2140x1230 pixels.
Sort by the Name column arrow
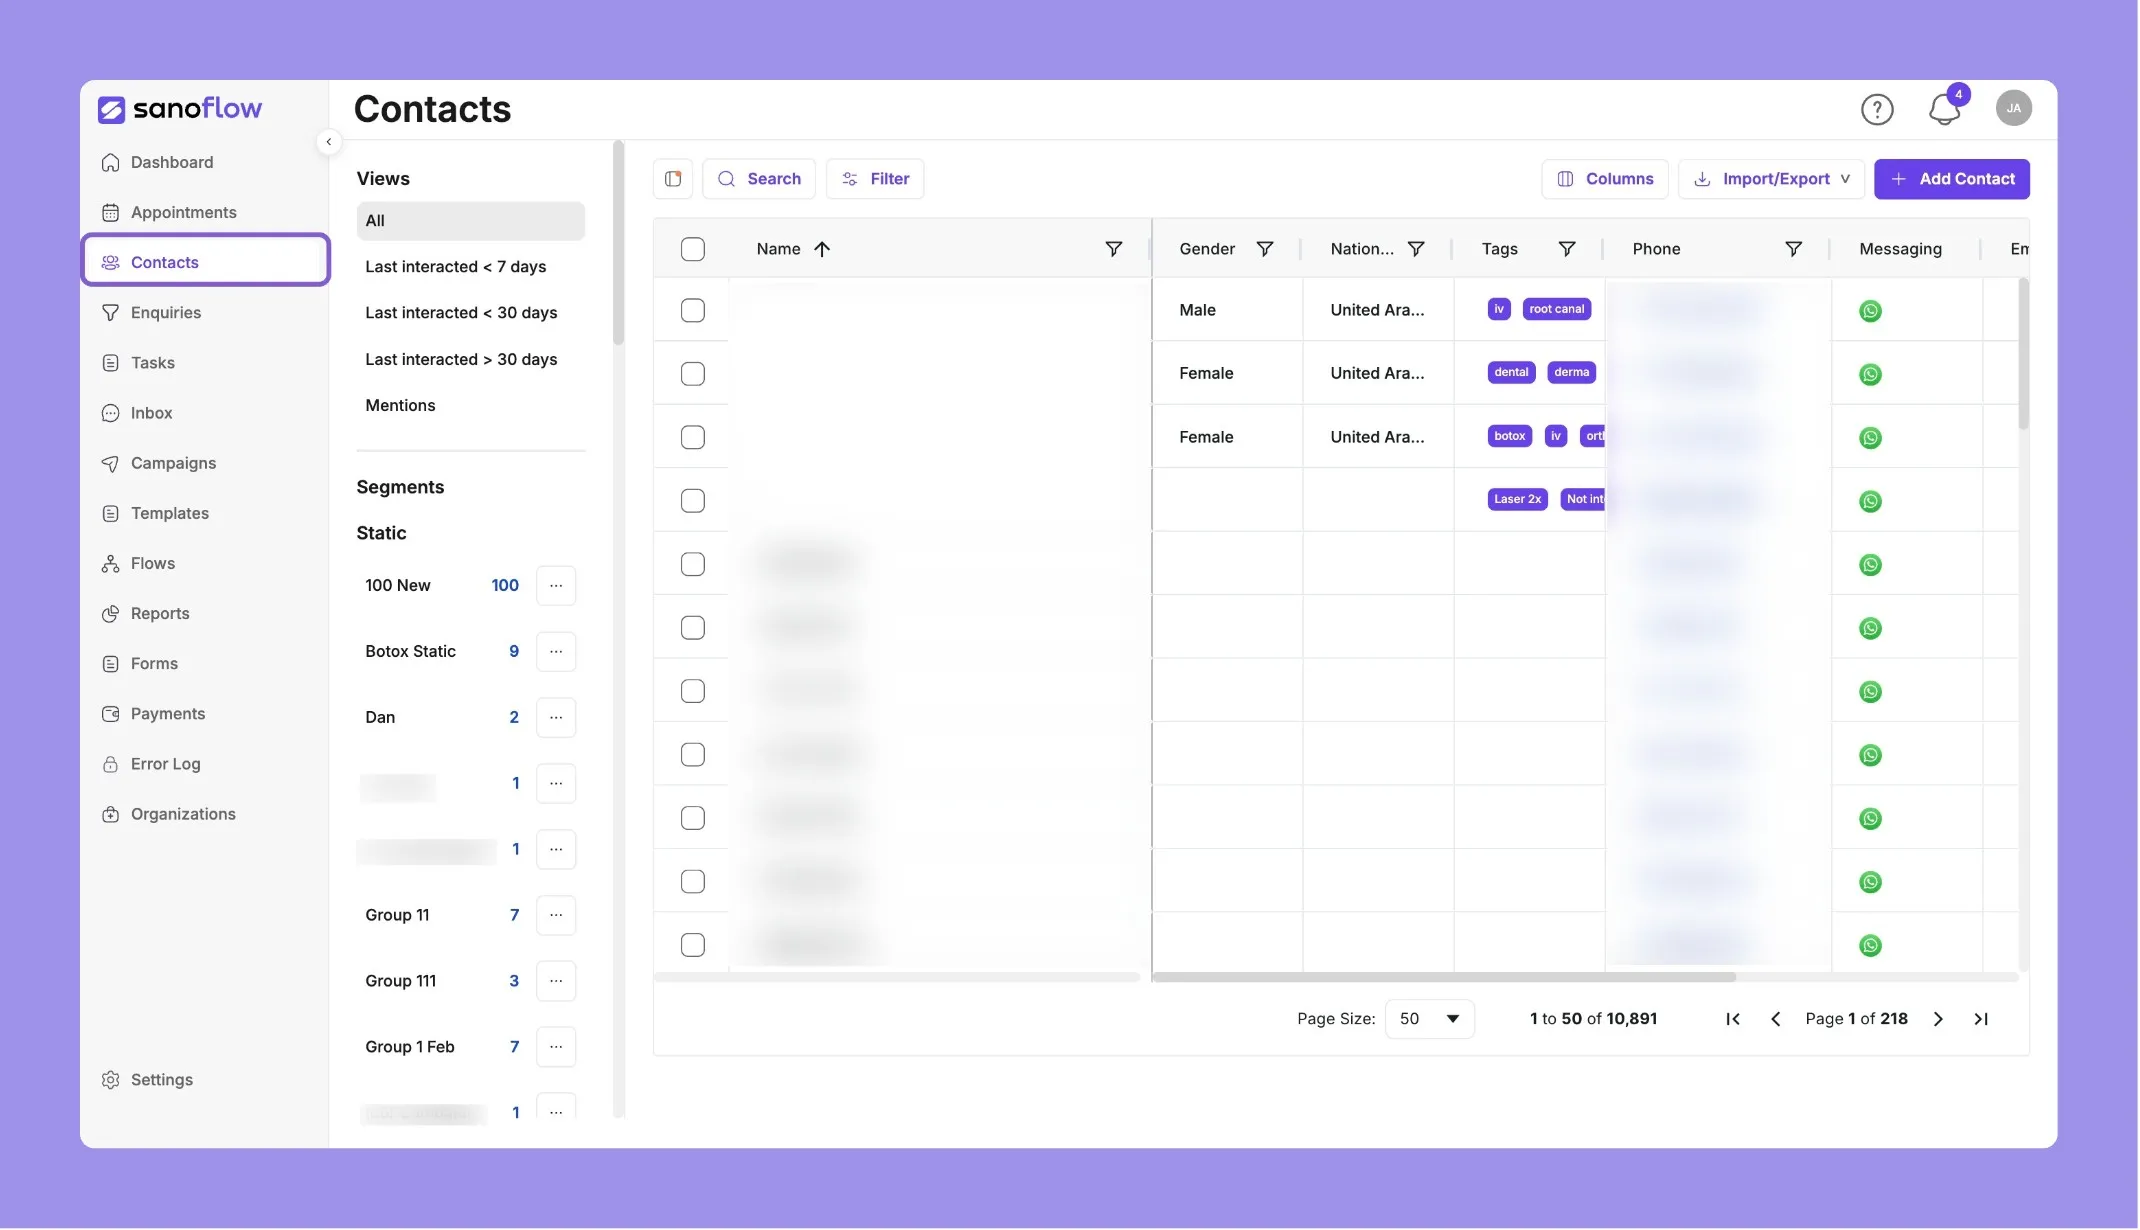coord(822,249)
